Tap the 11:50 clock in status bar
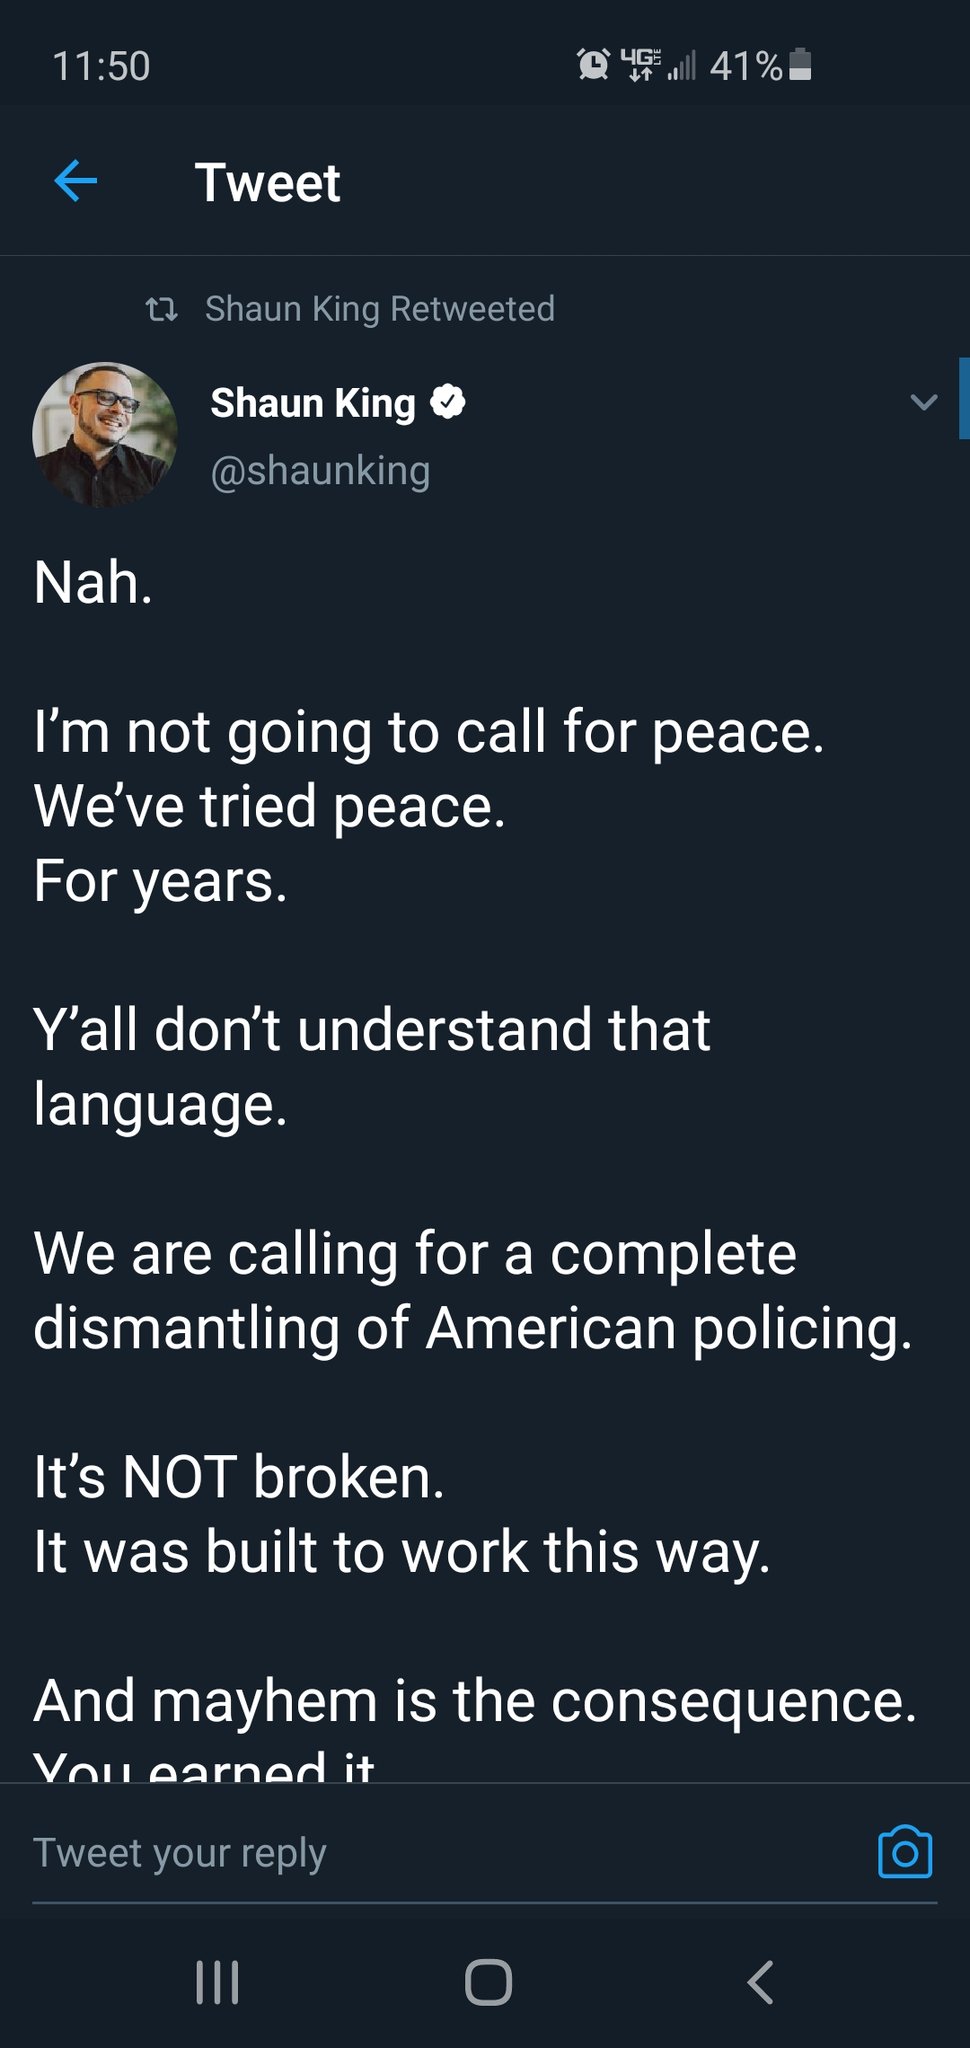This screenshot has width=970, height=2048. pos(101,66)
